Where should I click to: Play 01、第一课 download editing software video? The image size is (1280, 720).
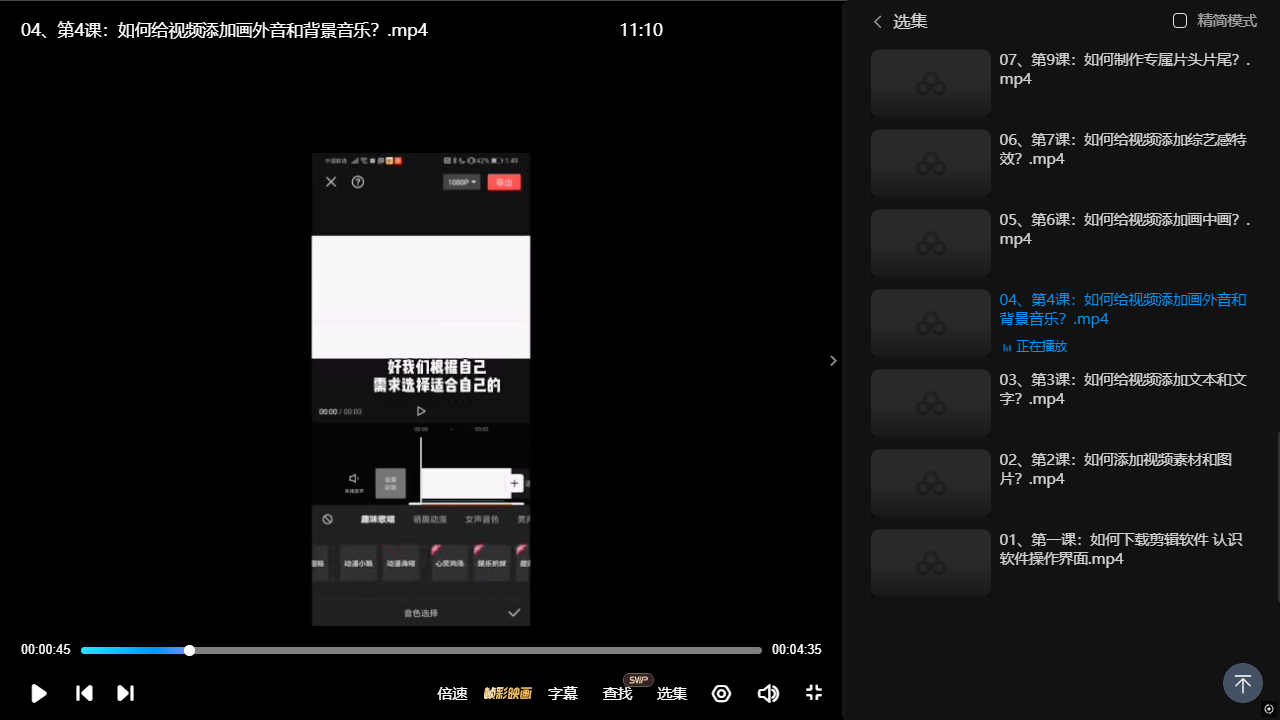click(1120, 549)
